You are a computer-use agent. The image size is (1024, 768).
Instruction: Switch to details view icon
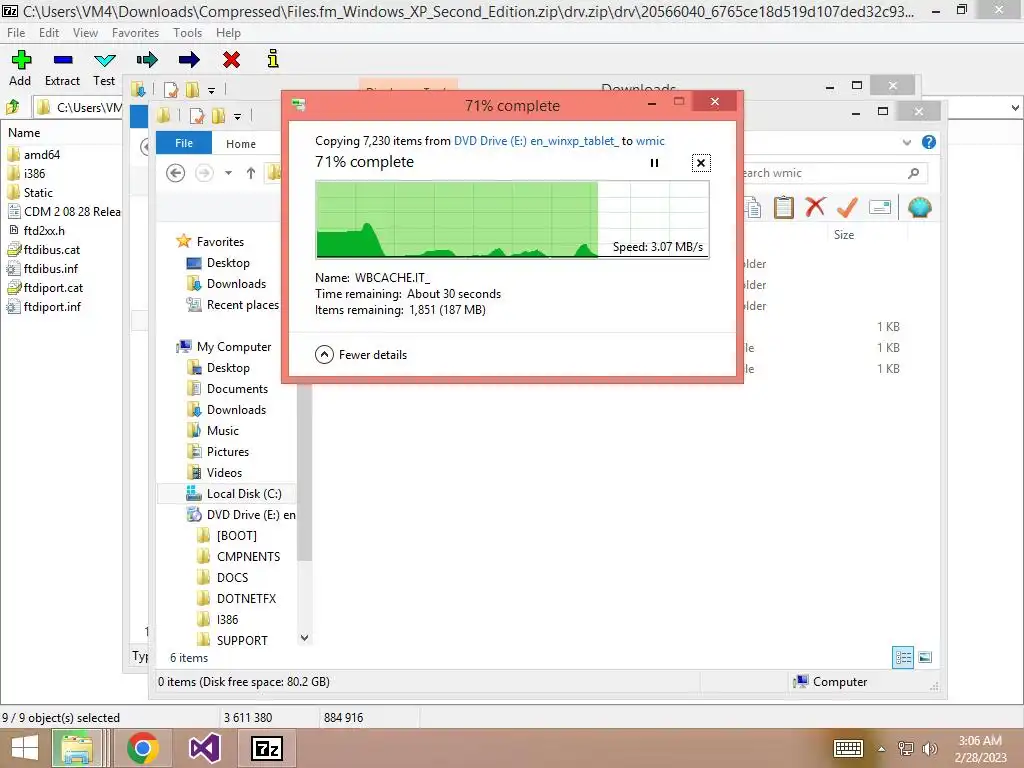tap(903, 657)
